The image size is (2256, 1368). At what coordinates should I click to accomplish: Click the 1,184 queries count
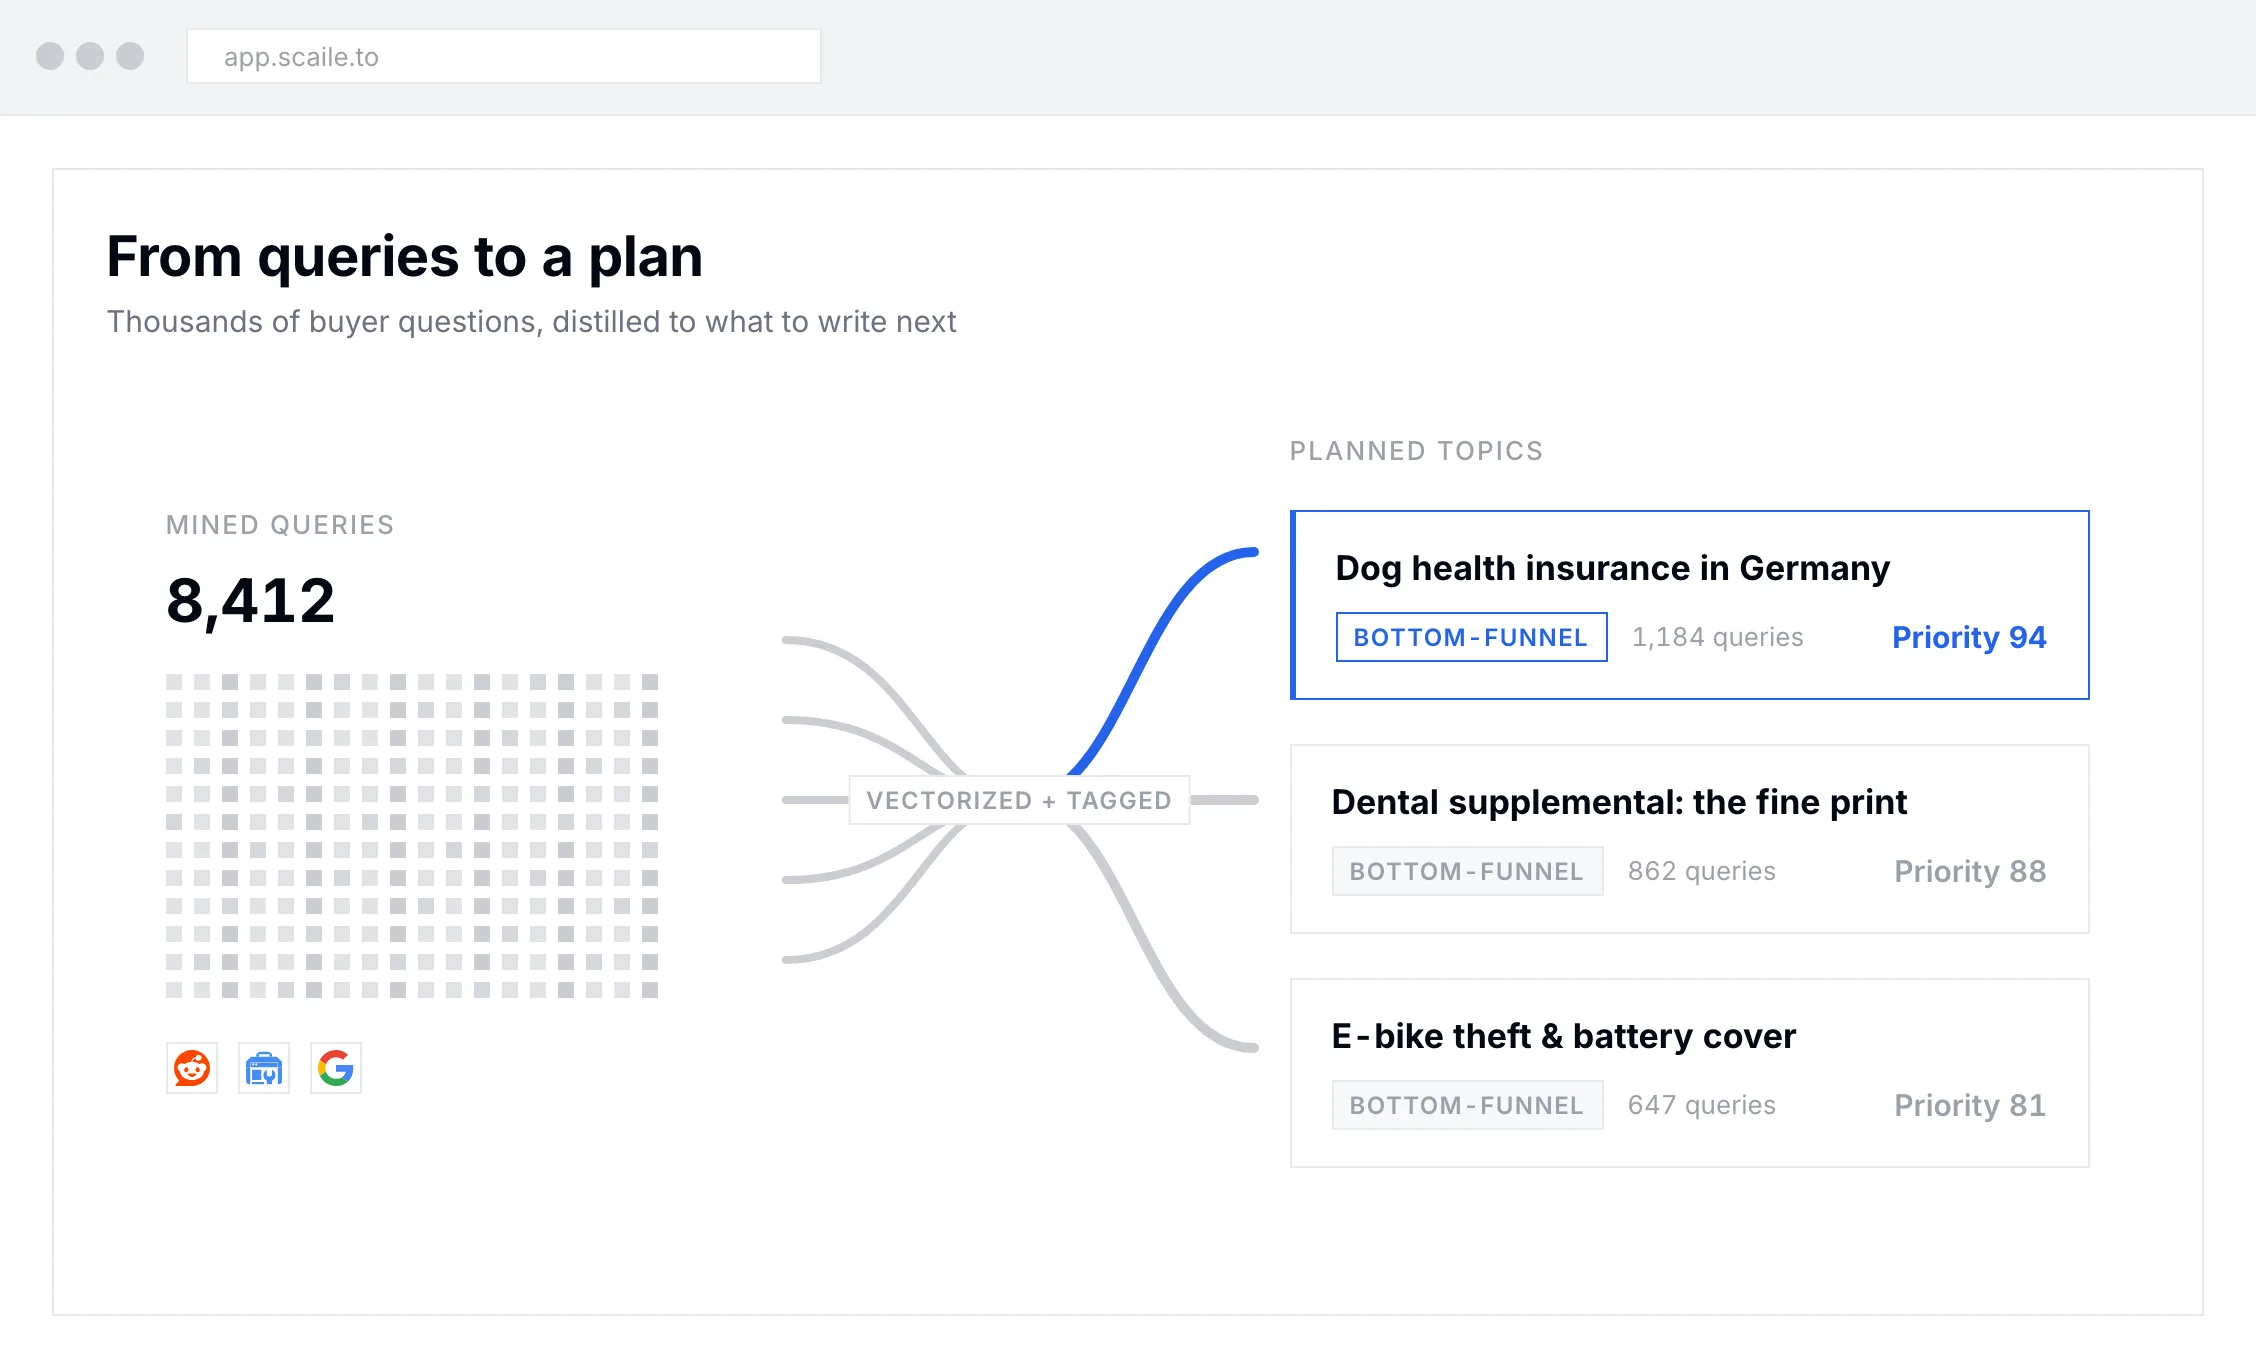(1717, 637)
